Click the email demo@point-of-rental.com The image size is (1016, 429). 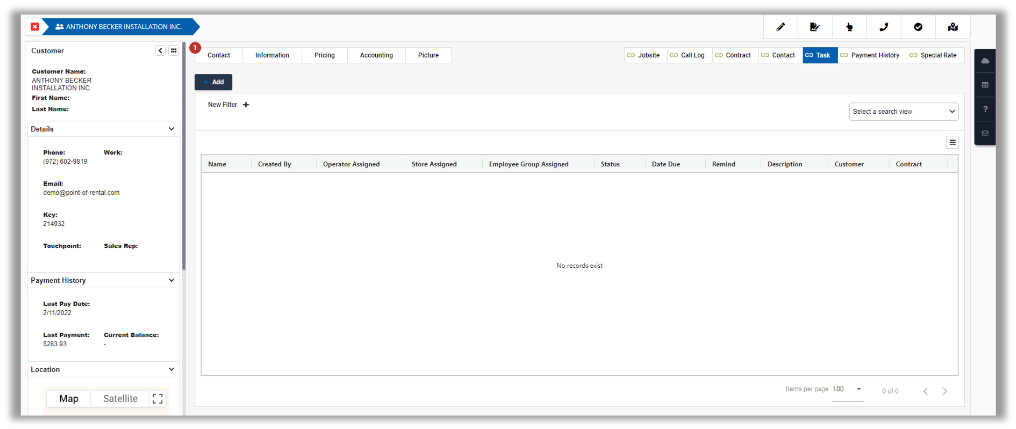[x=81, y=192]
